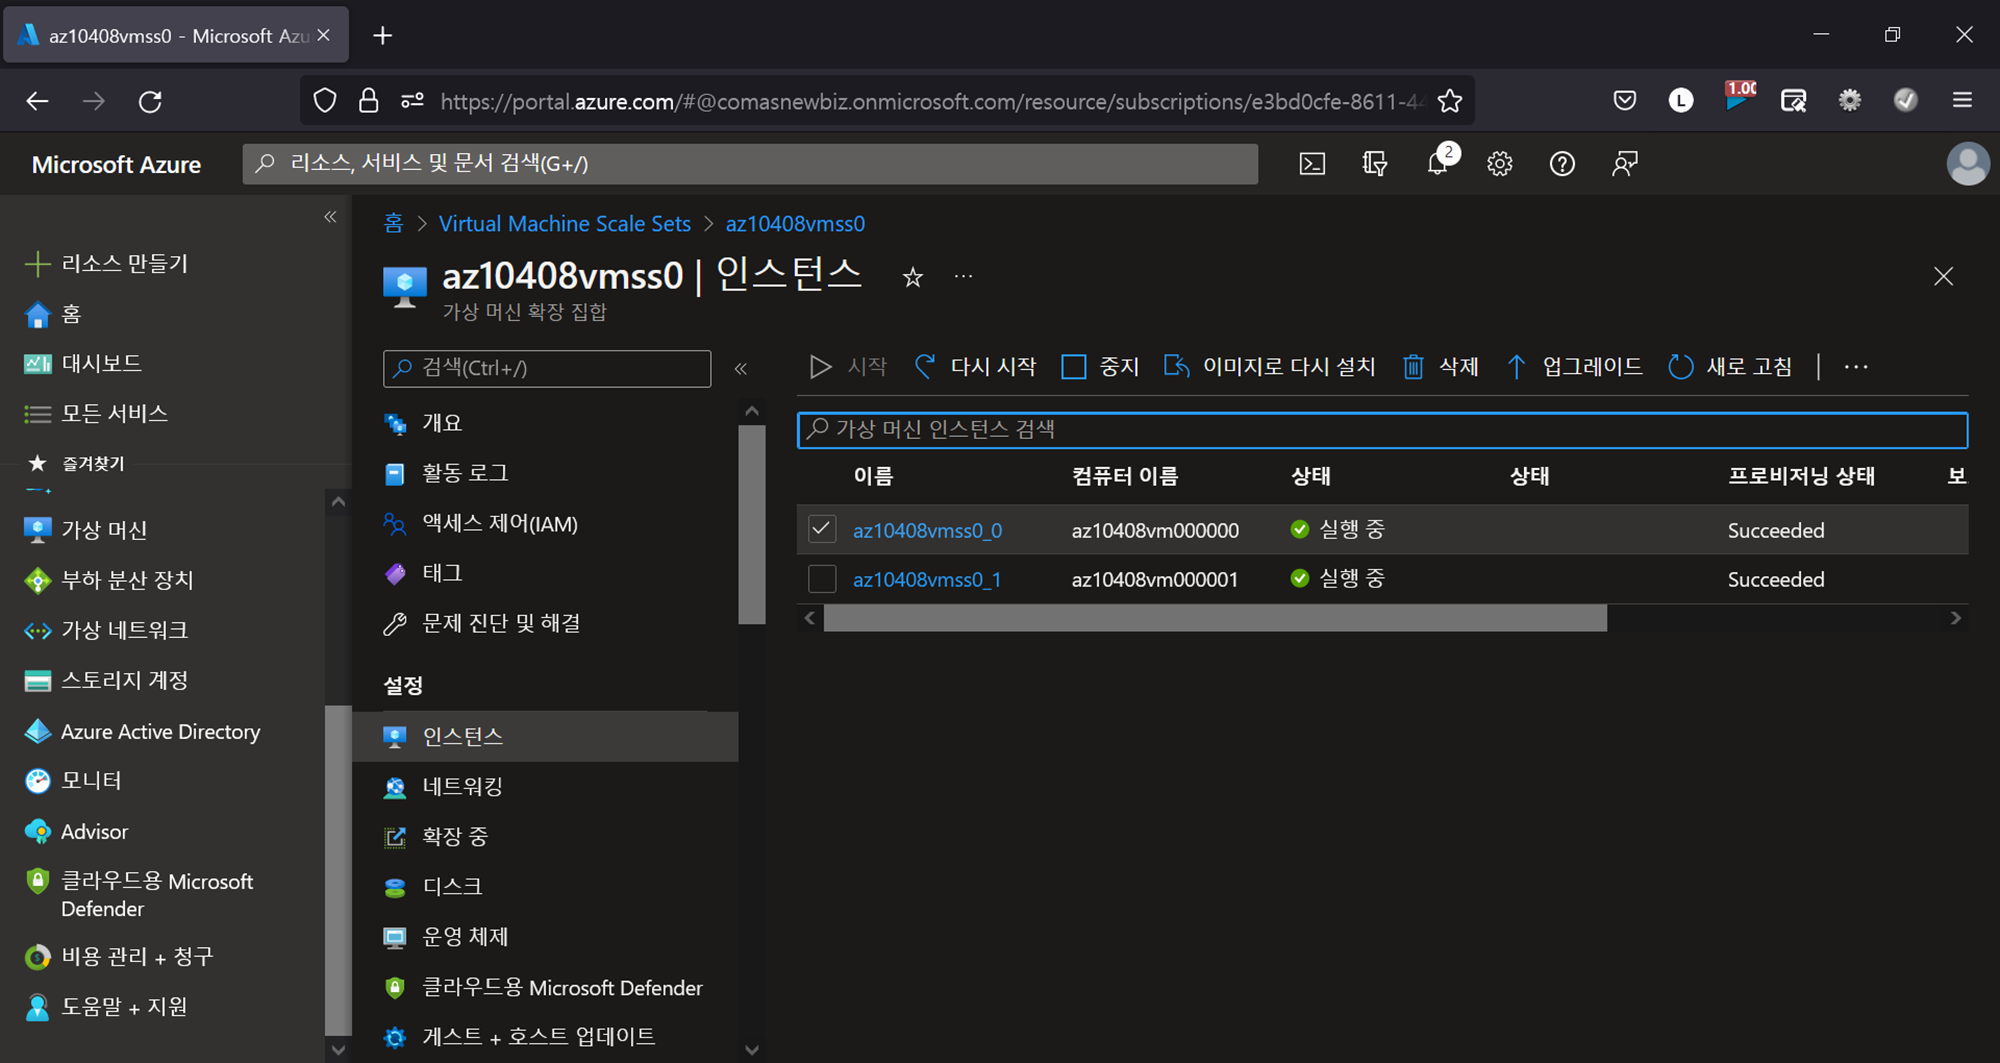Screen dimensions: 2000x1063
Task: Click resource menu scroll down arrow
Action: point(752,1050)
